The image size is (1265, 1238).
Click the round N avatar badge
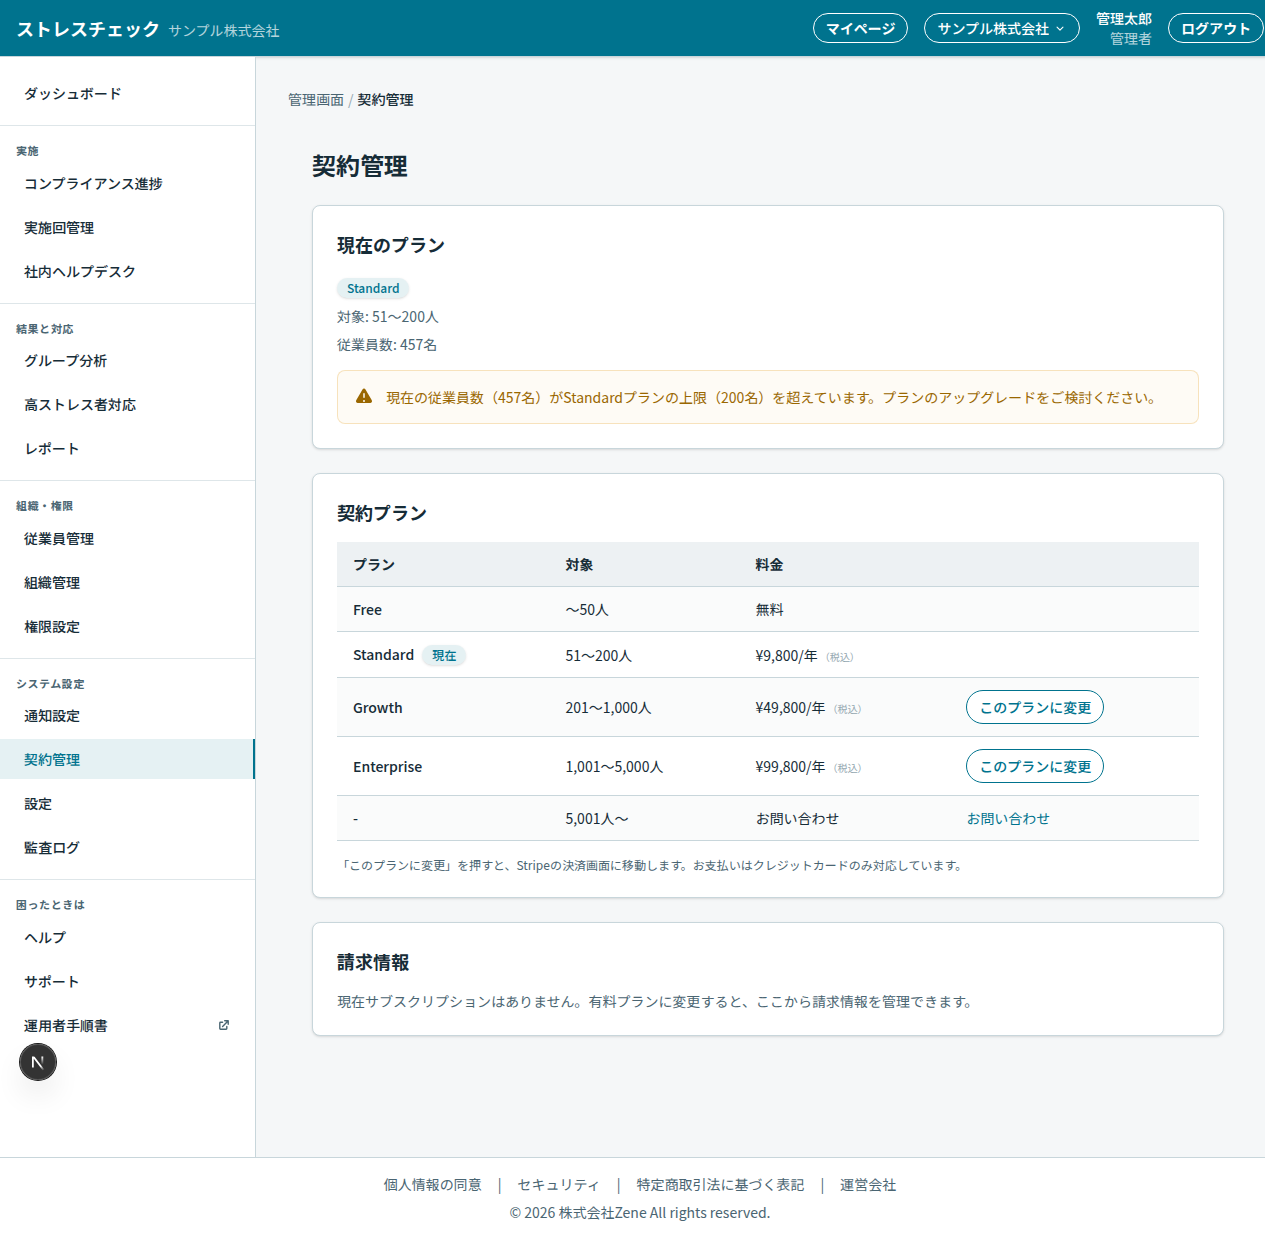pyautogui.click(x=38, y=1062)
